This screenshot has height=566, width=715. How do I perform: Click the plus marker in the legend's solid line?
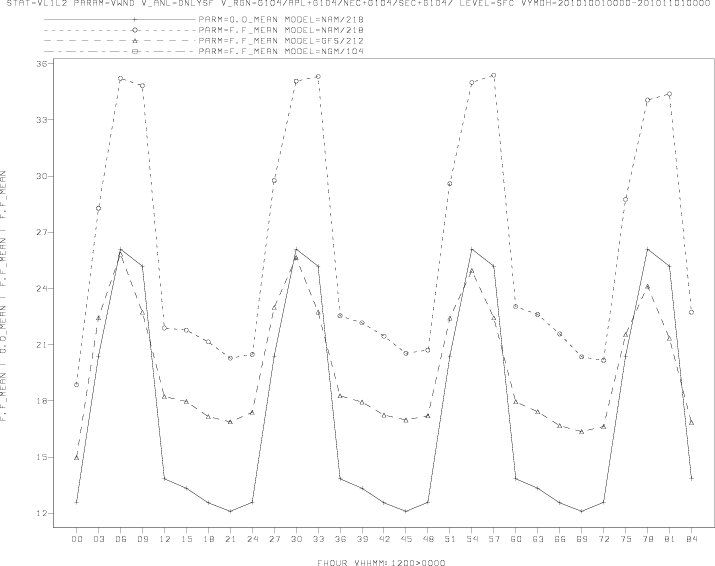[x=134, y=20]
